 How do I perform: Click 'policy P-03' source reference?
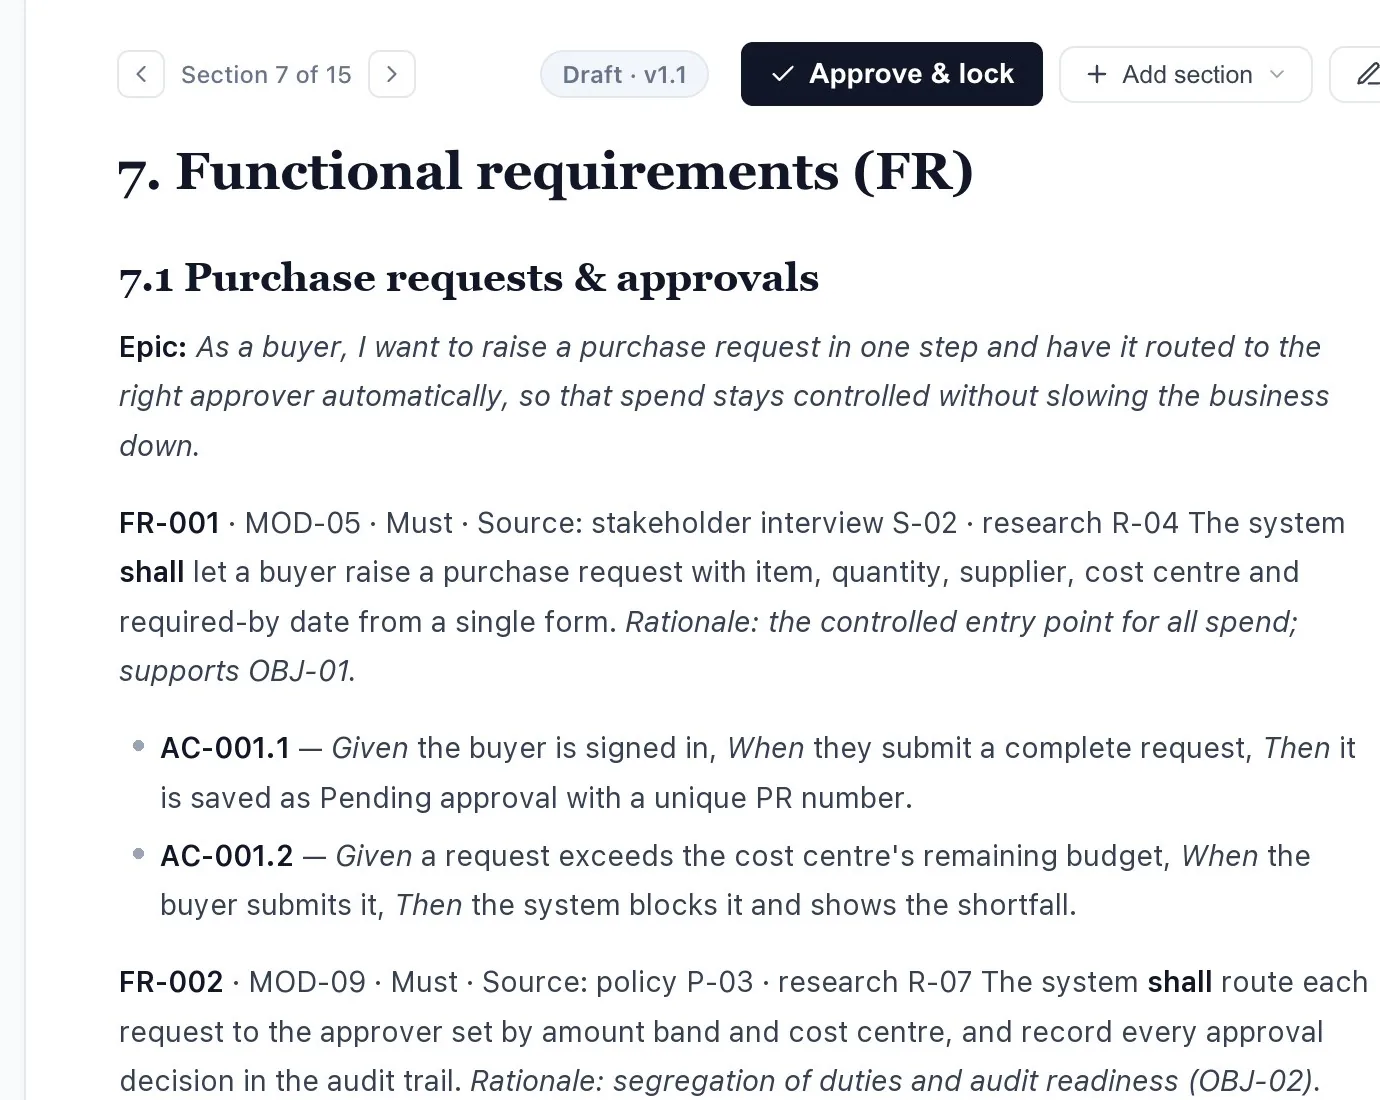click(675, 982)
